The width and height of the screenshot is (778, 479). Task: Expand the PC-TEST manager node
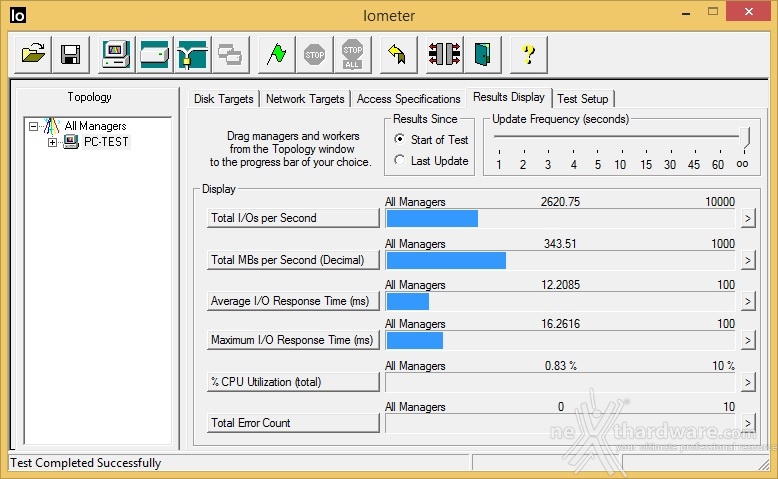(52, 142)
